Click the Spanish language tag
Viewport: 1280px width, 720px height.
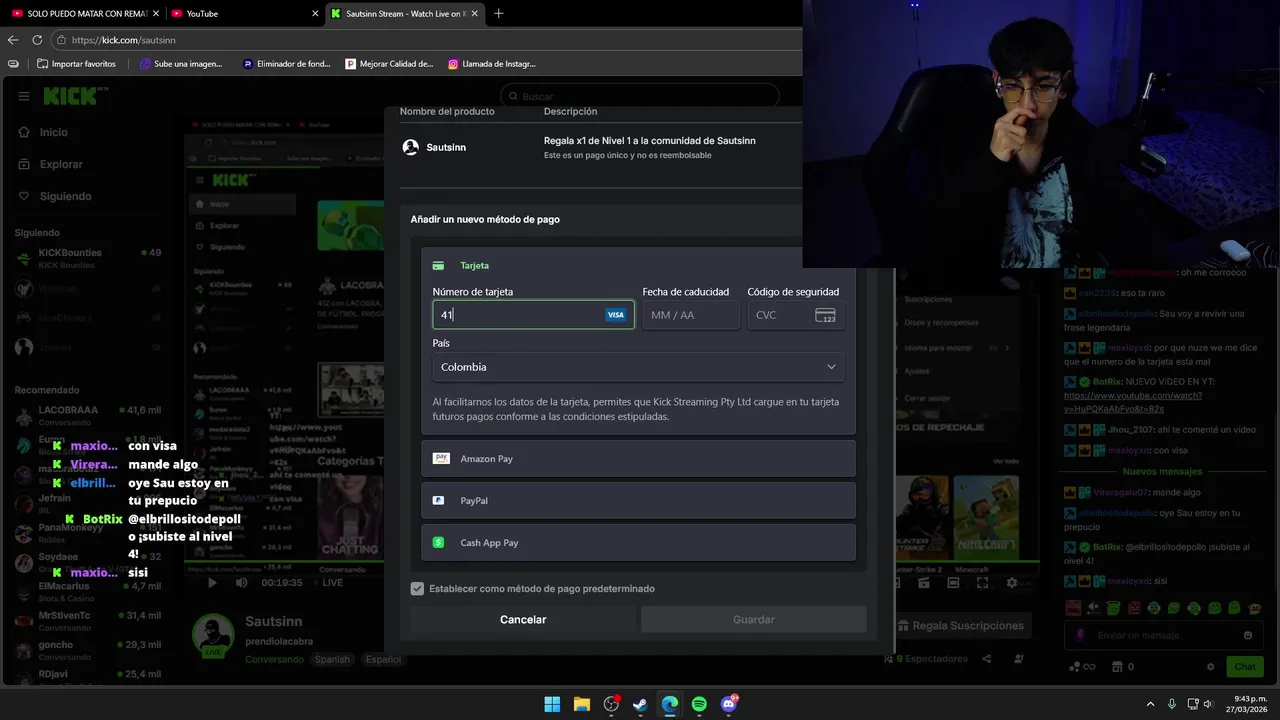pos(332,659)
